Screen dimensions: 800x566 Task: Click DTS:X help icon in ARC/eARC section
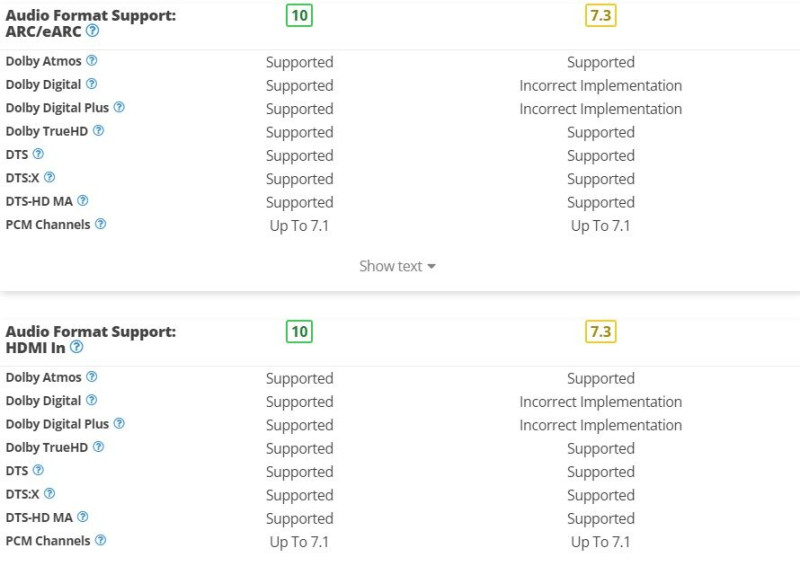coord(49,177)
